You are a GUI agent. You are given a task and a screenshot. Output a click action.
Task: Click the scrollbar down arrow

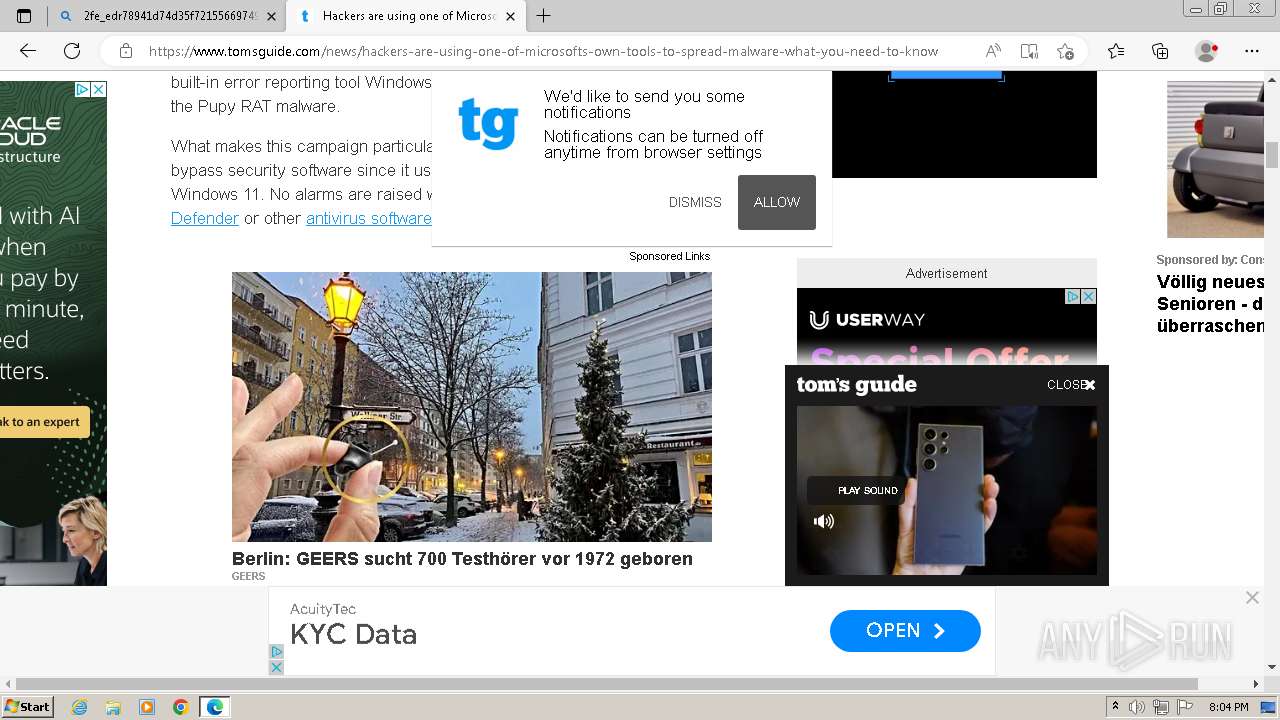coord(1272,667)
